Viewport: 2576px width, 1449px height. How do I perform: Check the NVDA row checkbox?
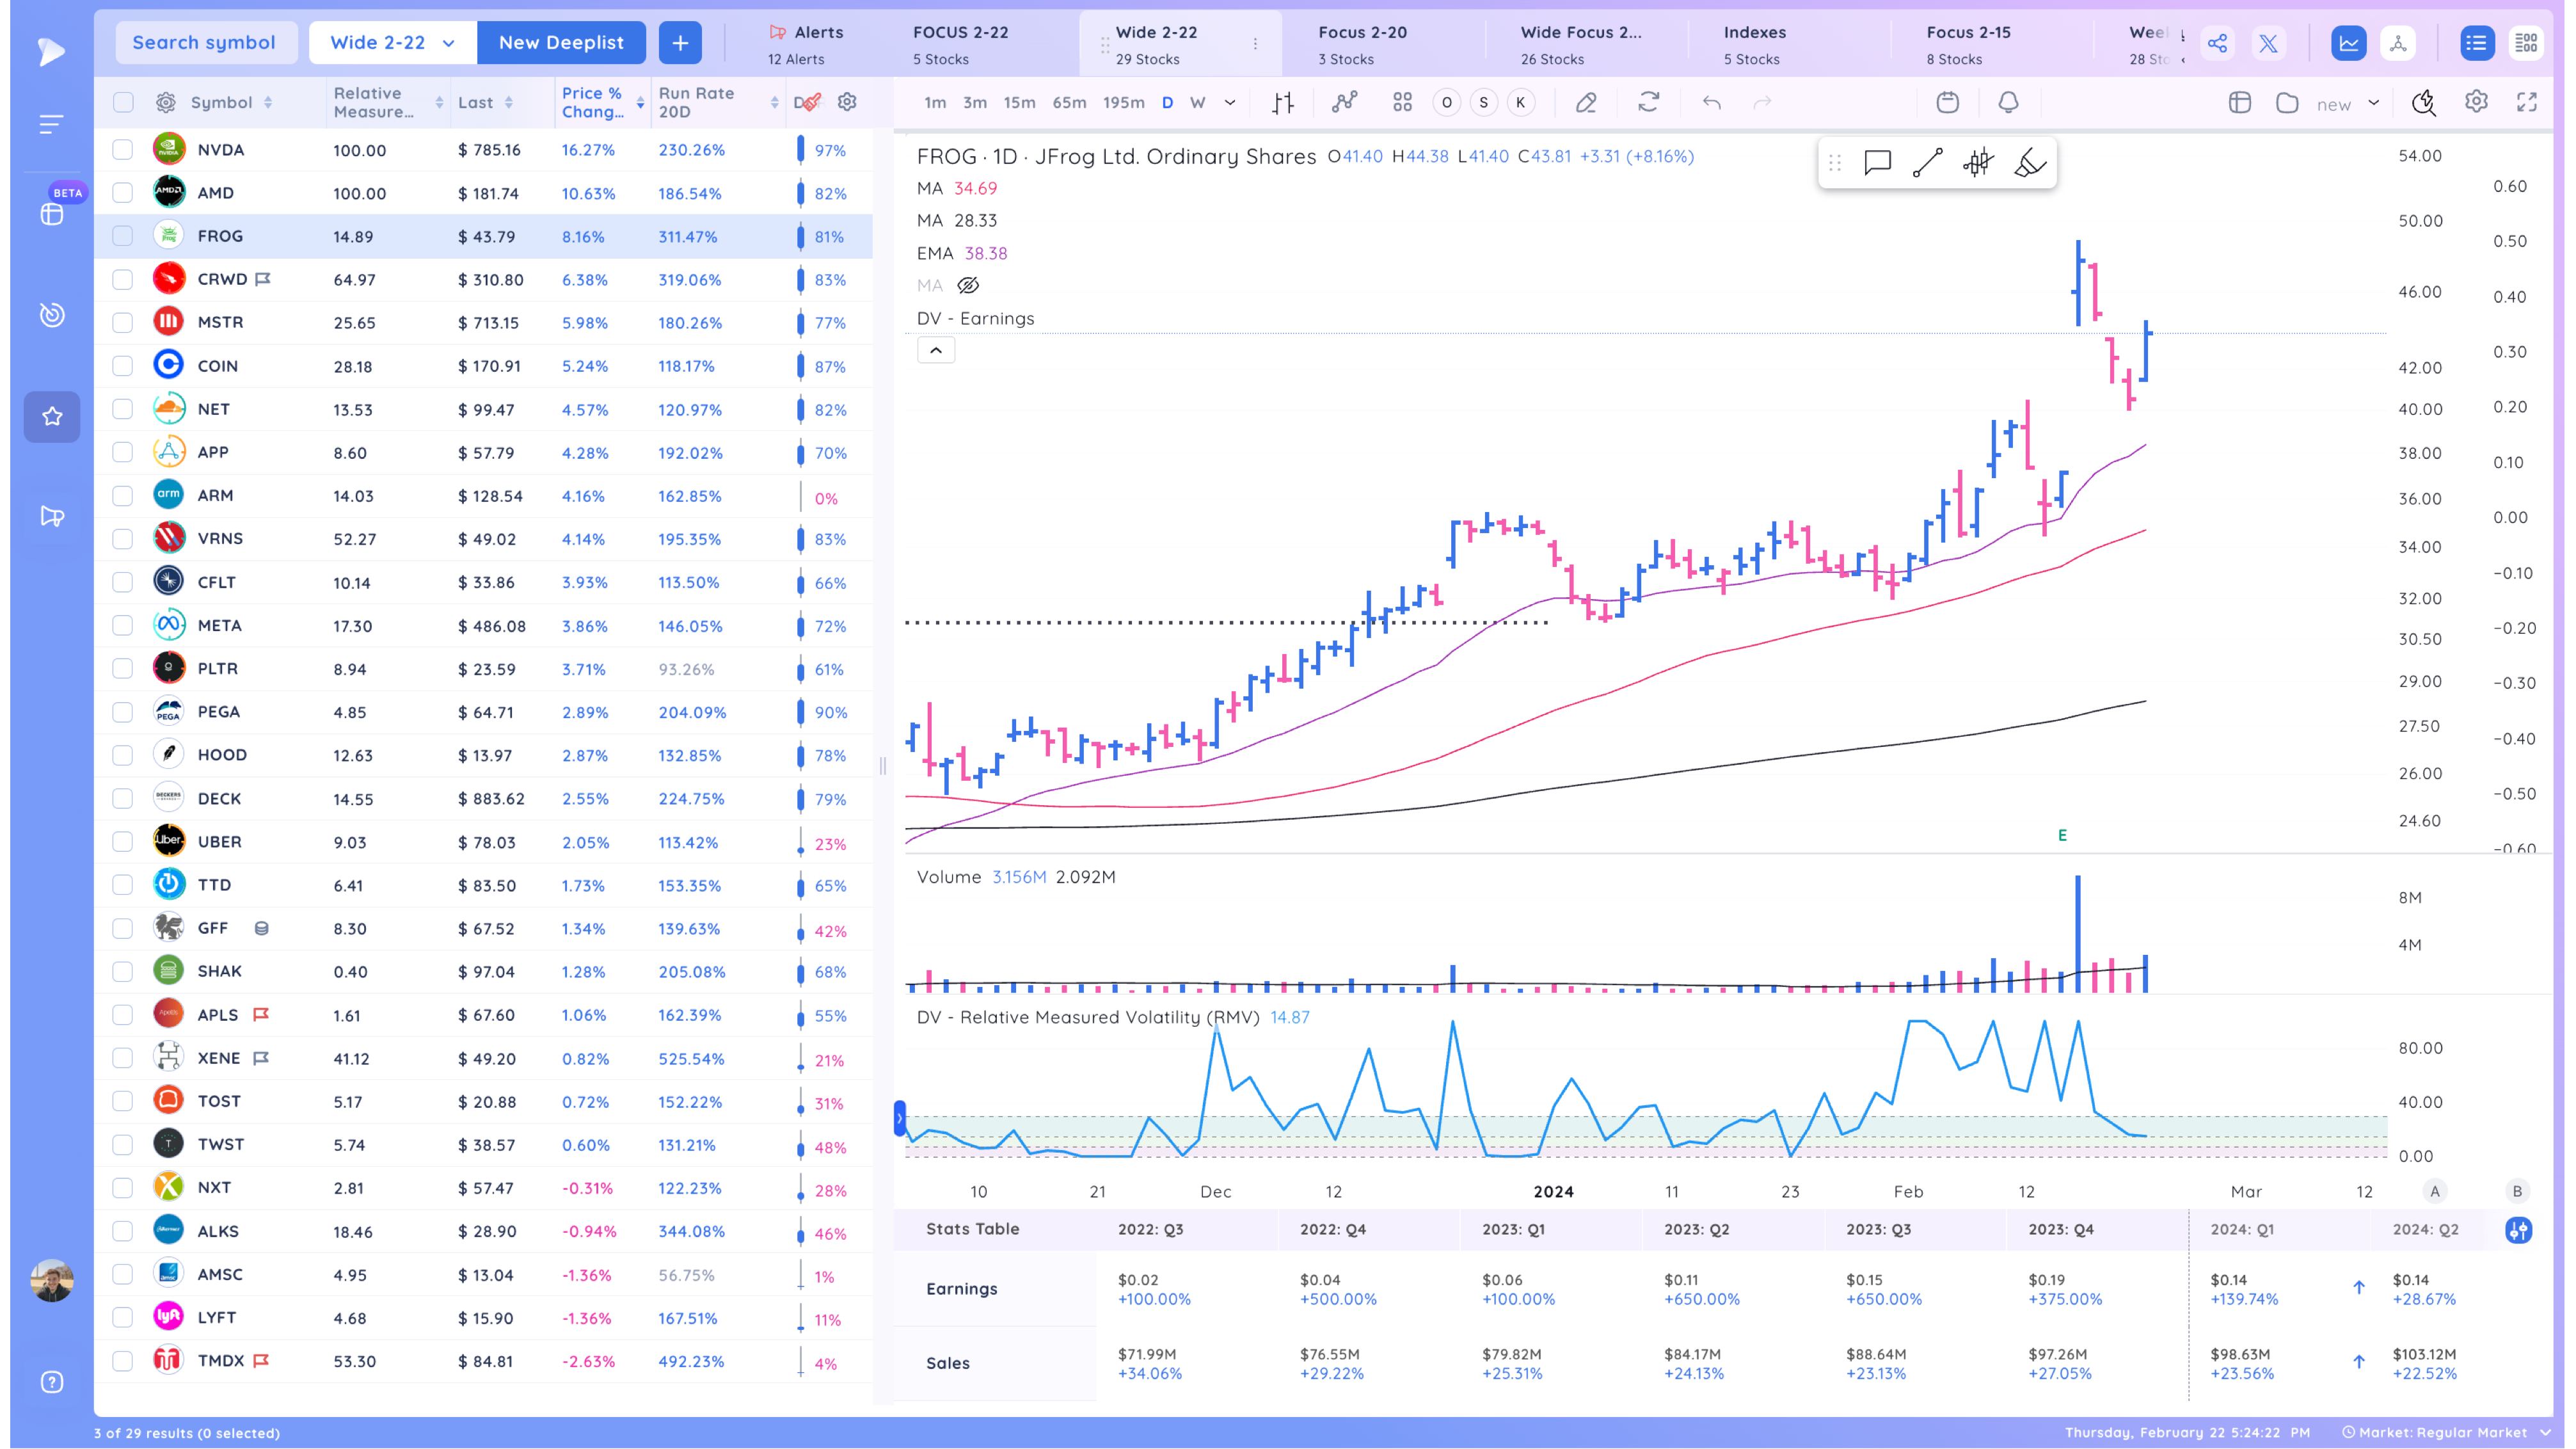click(x=122, y=150)
